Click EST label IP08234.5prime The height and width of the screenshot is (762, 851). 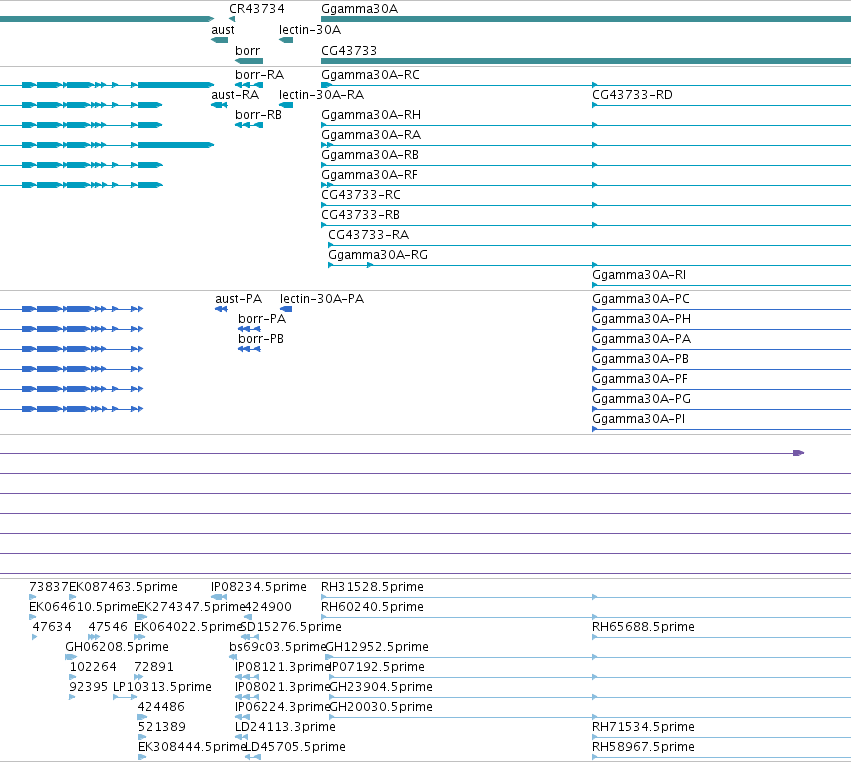point(259,587)
